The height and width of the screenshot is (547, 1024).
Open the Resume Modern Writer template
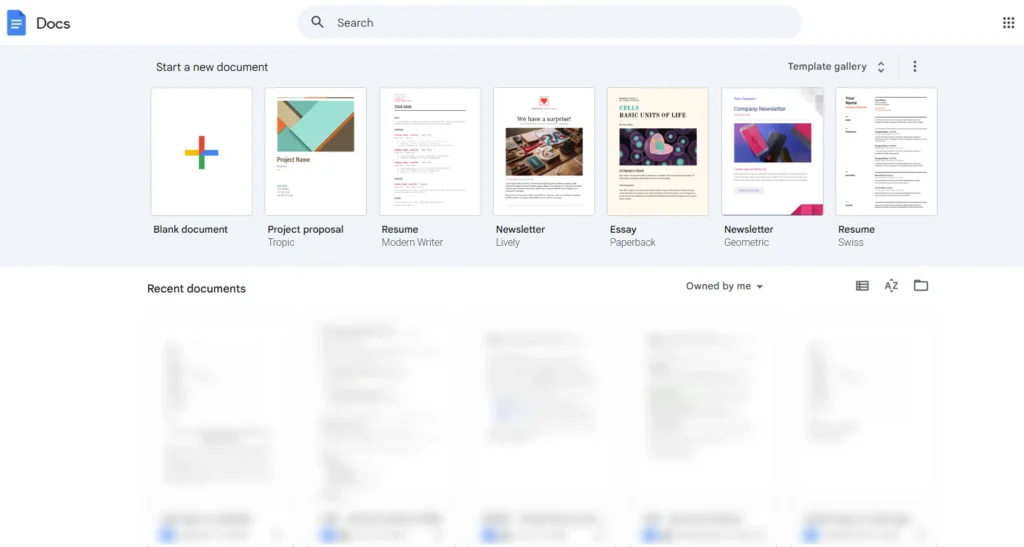coord(430,151)
